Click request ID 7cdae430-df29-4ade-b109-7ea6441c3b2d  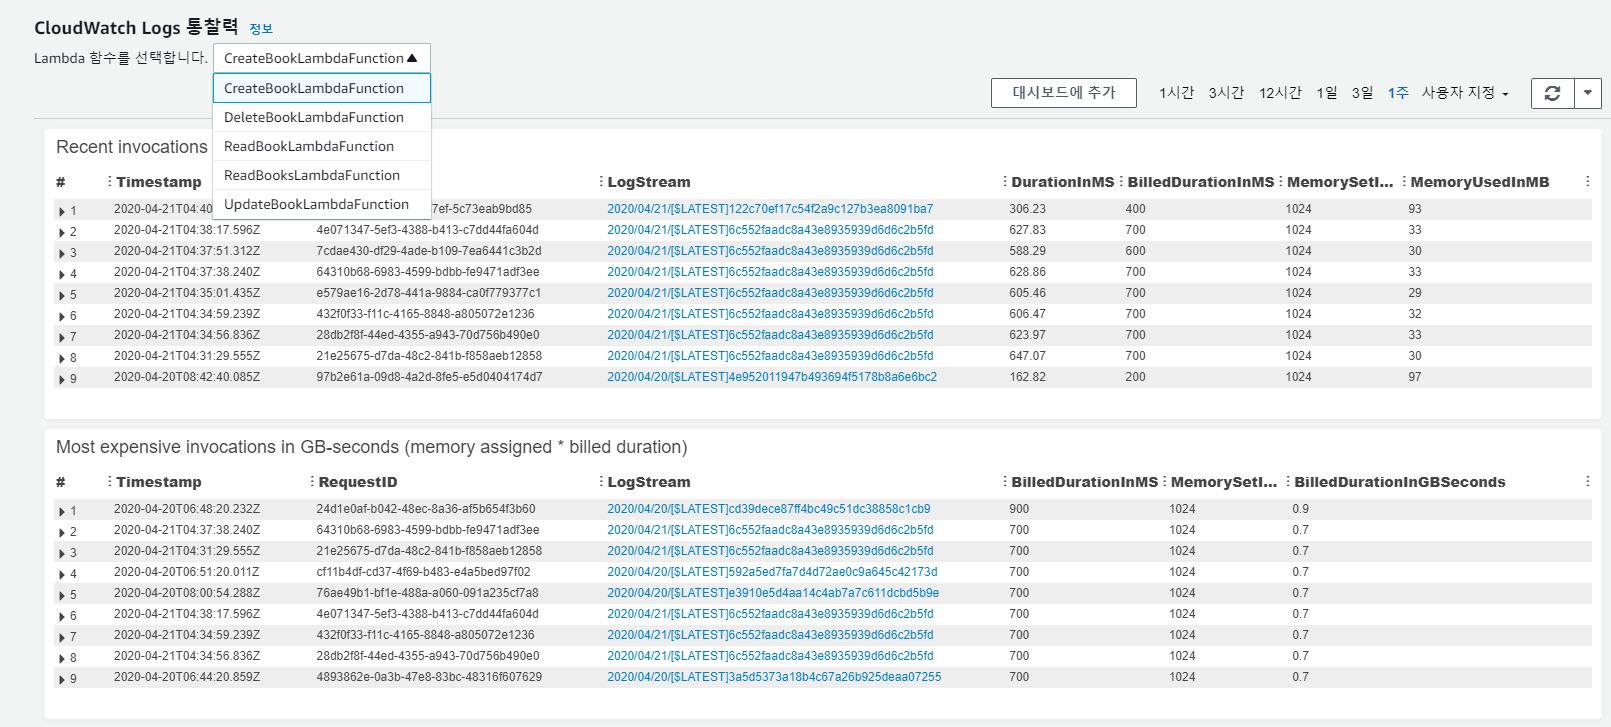(429, 251)
